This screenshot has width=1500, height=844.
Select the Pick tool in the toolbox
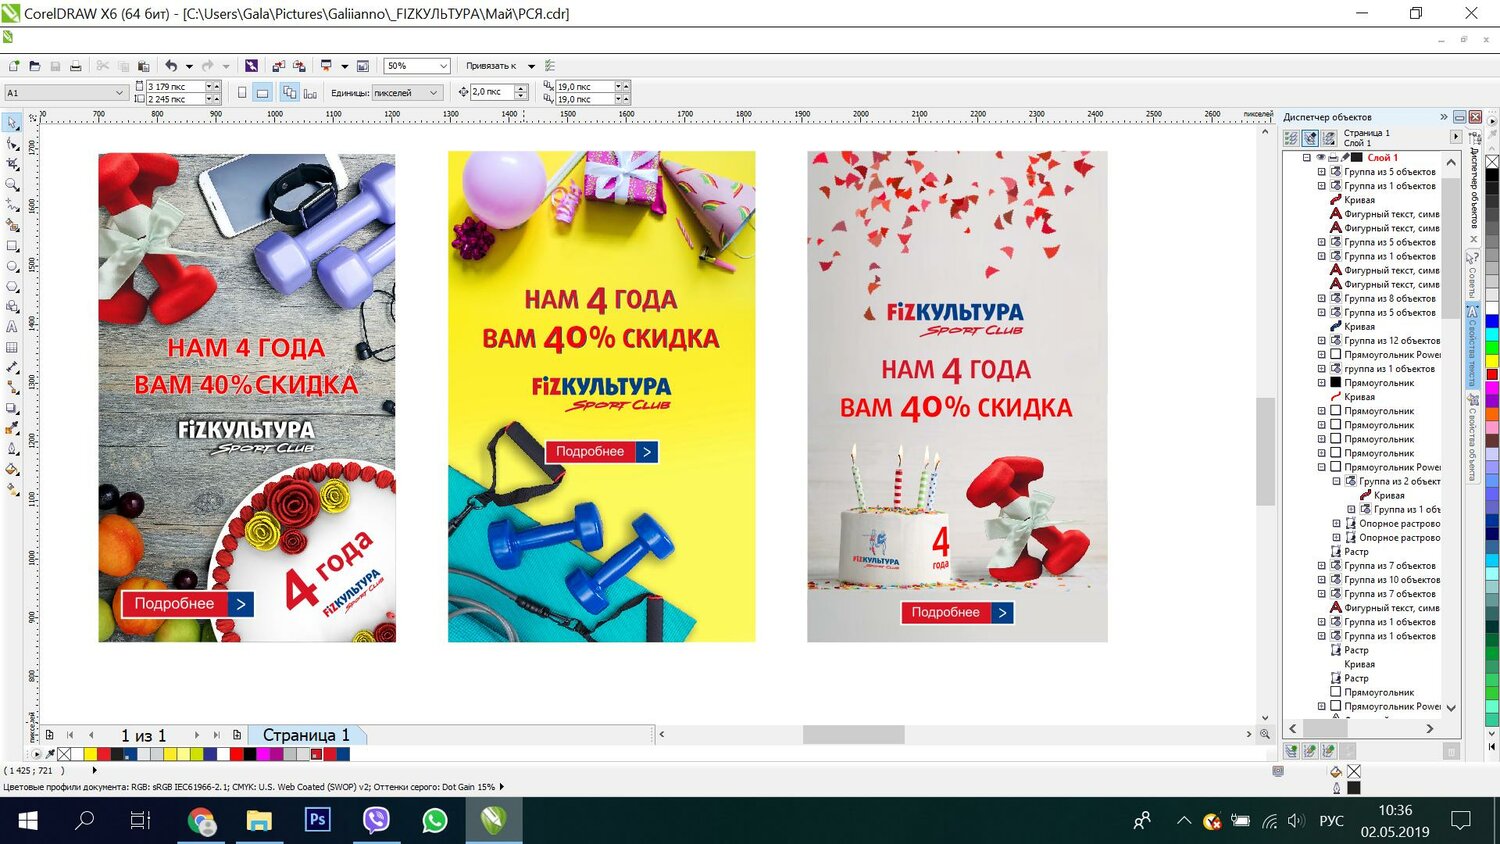tap(12, 123)
